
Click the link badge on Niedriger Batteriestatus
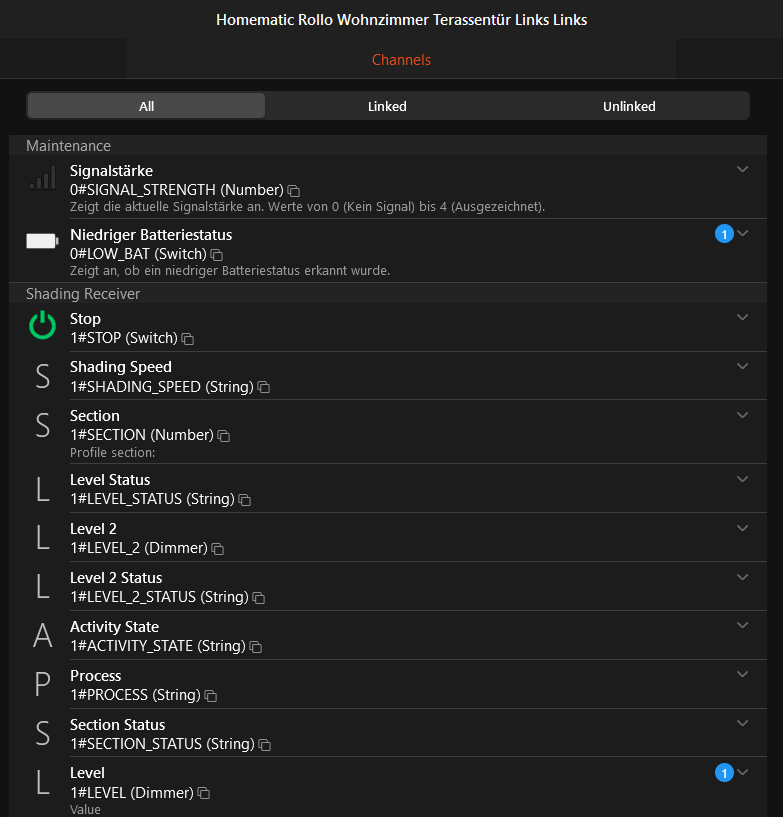tap(724, 234)
